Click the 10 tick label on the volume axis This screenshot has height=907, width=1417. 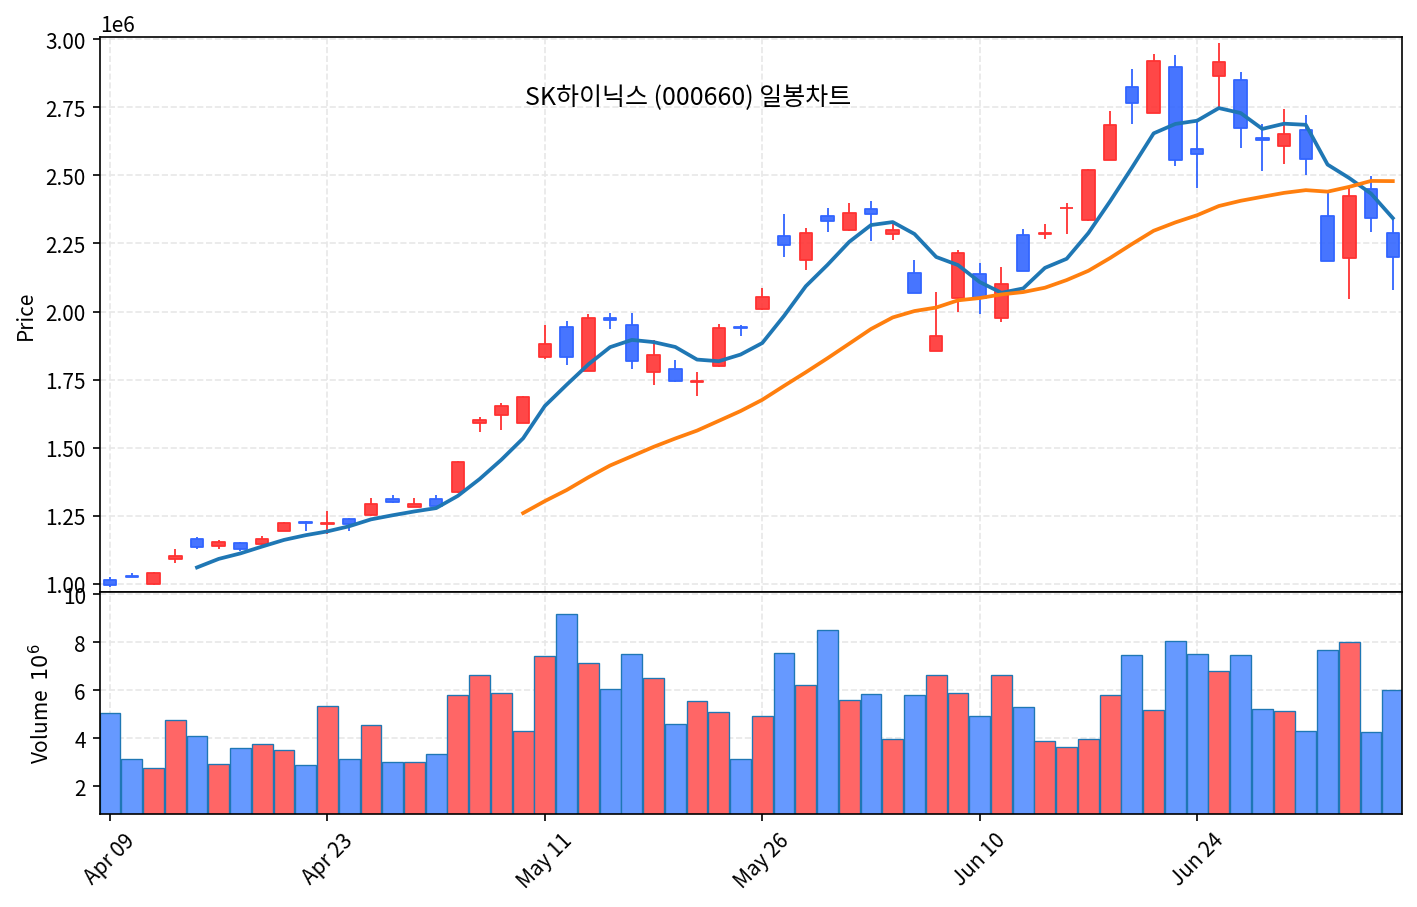point(76,598)
